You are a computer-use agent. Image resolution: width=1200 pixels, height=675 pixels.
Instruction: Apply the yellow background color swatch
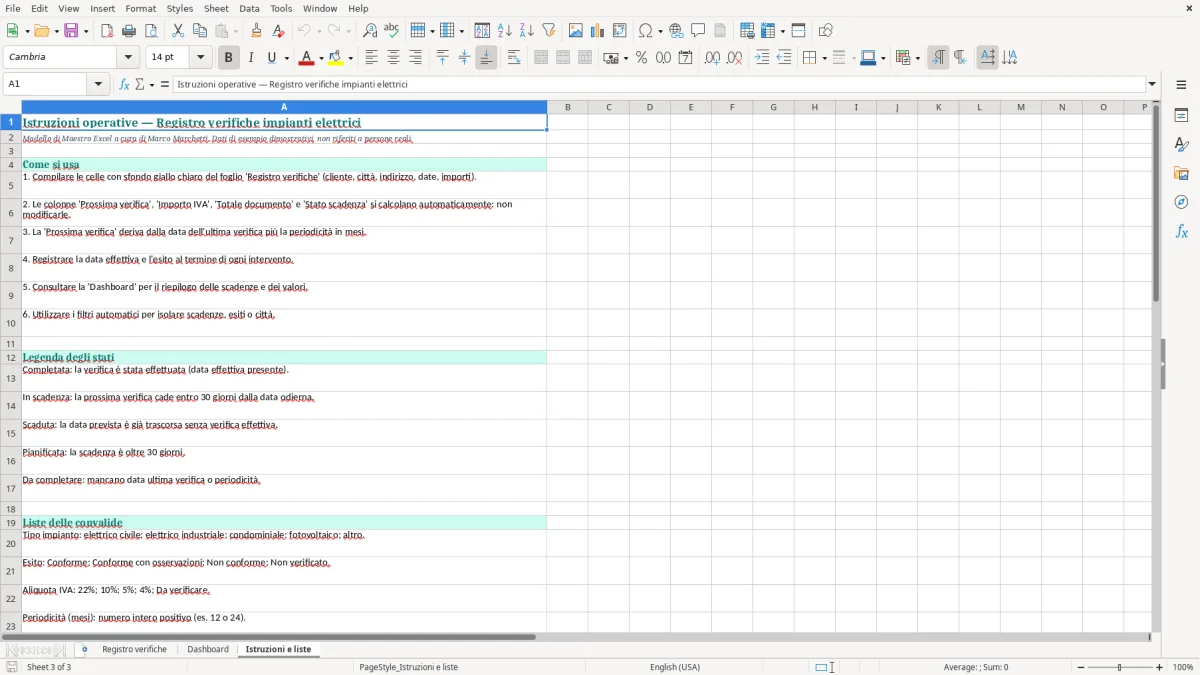(336, 58)
